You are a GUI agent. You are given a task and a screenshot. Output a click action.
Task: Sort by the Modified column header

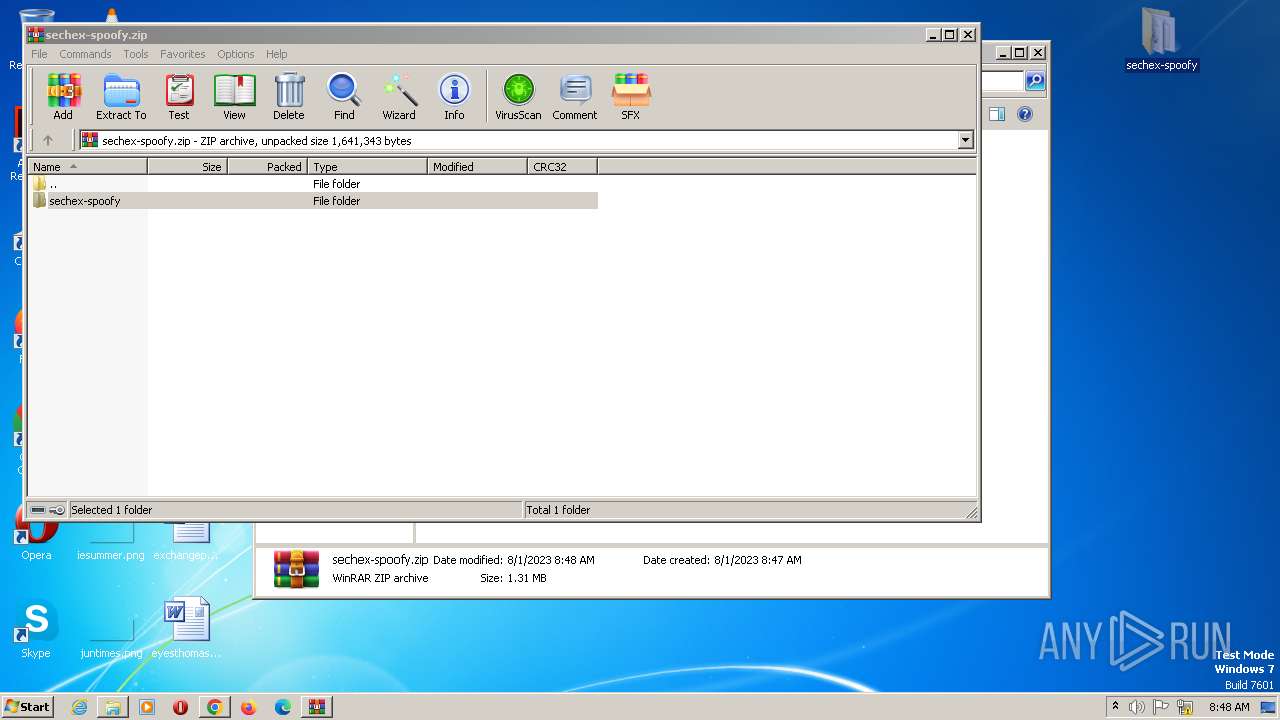(x=477, y=167)
